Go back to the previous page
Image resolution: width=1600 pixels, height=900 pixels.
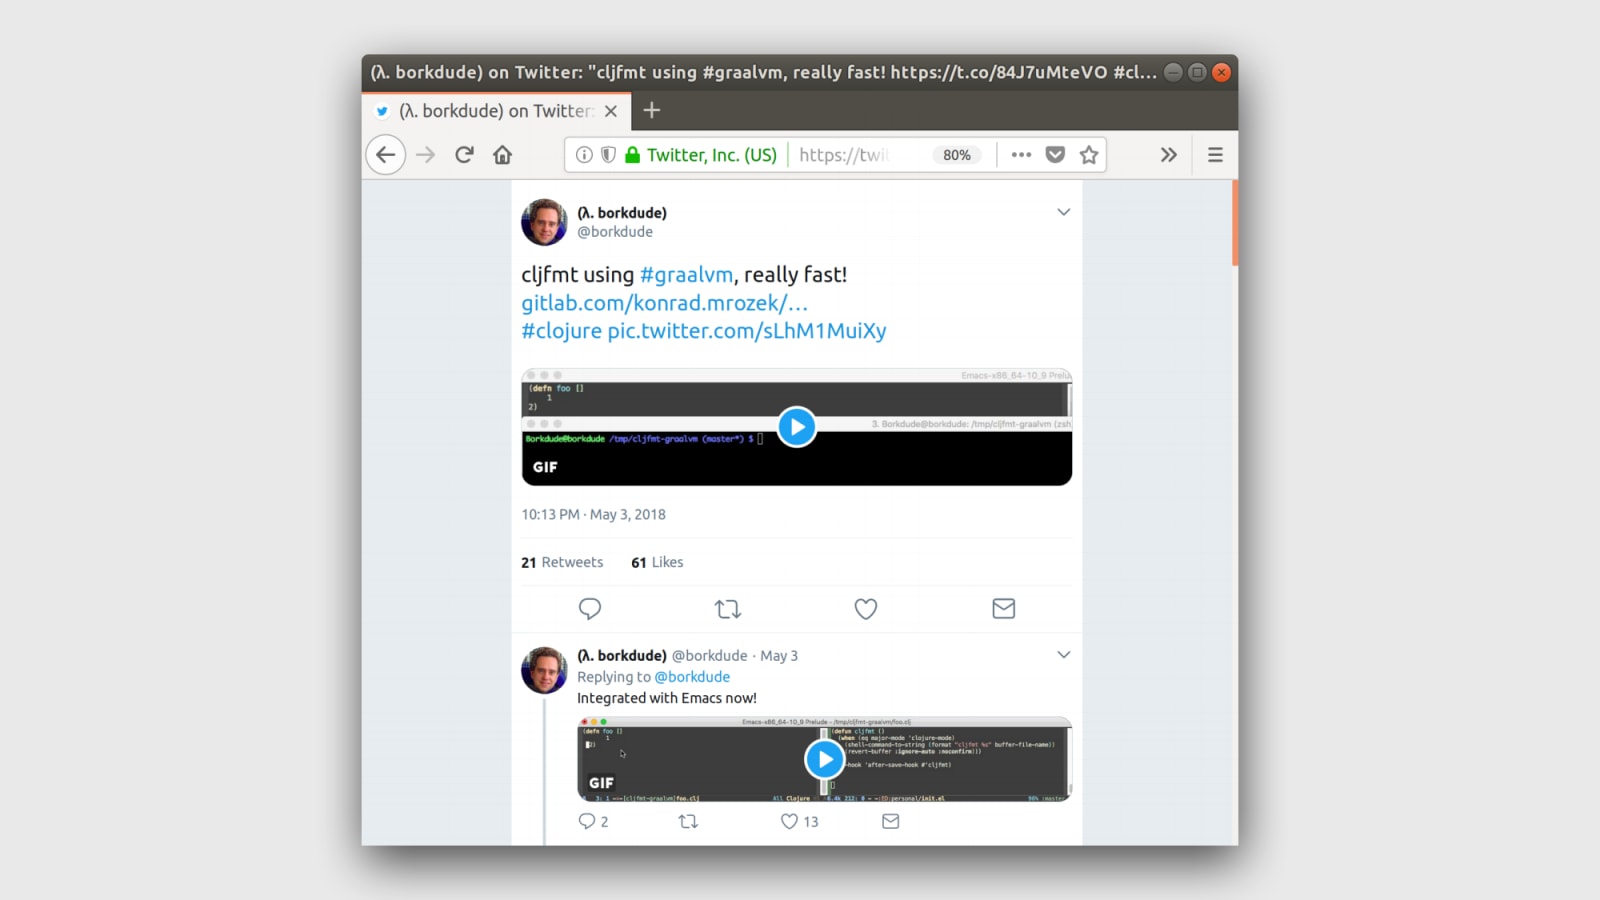point(386,155)
